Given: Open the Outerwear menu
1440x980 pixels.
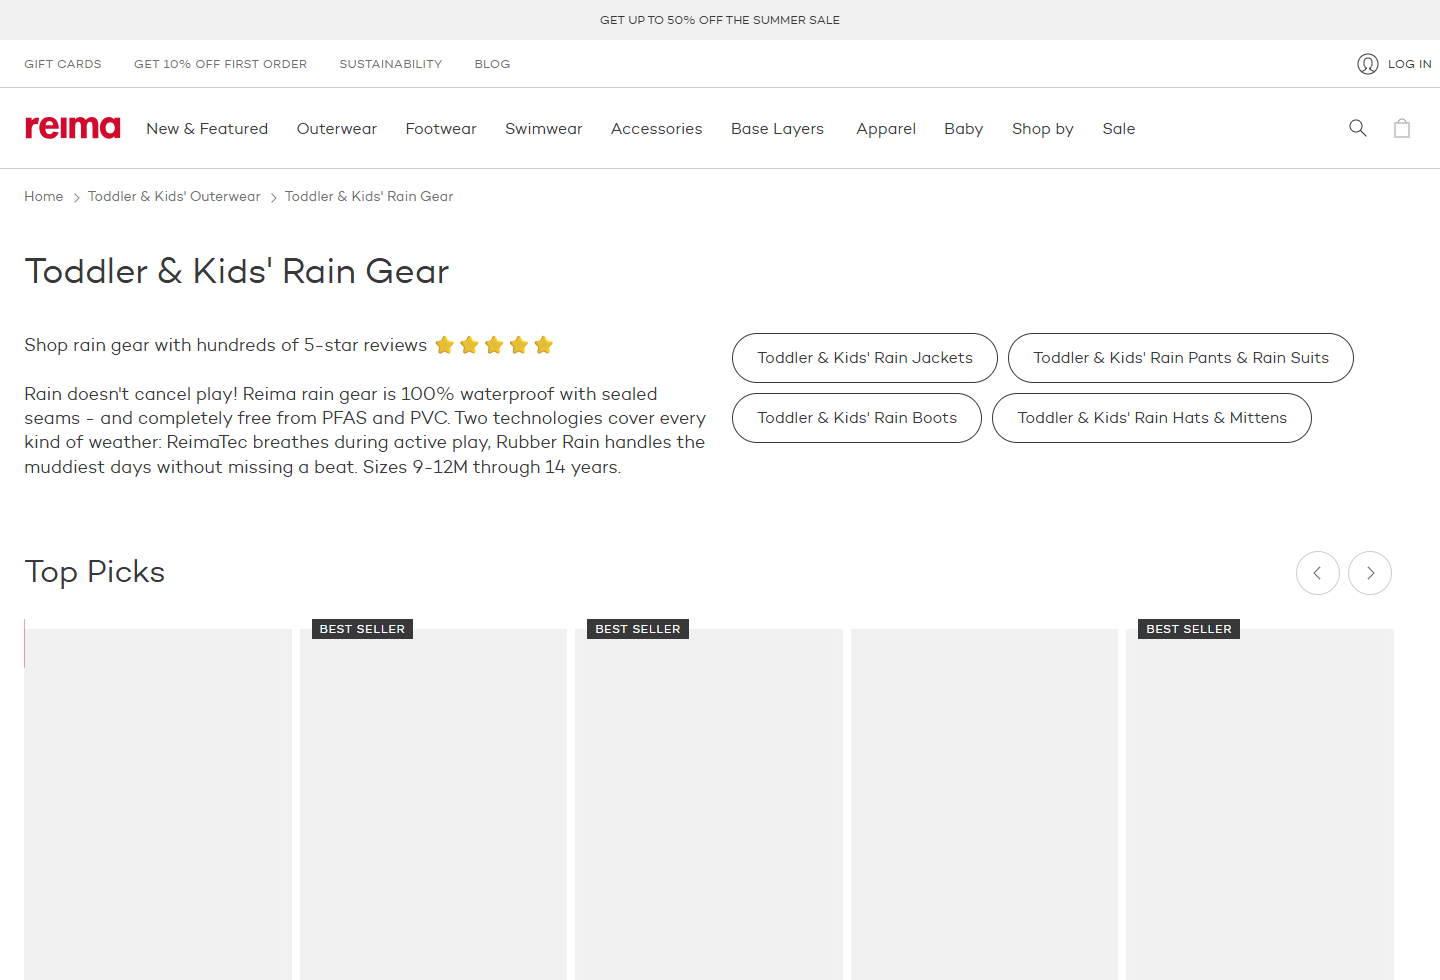Looking at the screenshot, I should (x=337, y=128).
